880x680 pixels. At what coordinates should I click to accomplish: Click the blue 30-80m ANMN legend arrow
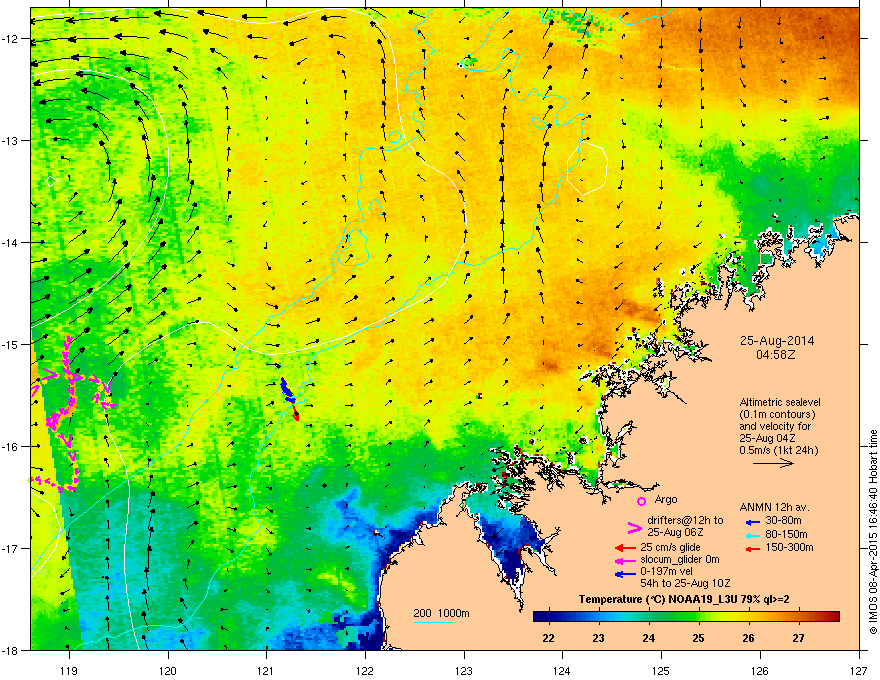(x=752, y=522)
